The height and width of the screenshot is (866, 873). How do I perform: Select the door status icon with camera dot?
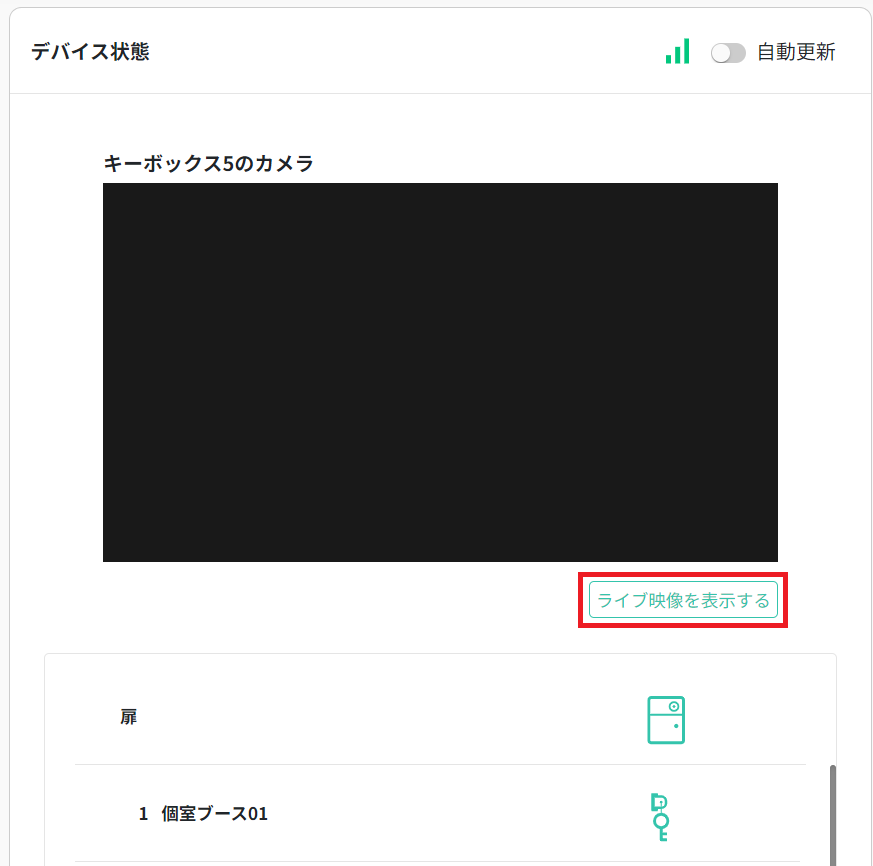[x=668, y=720]
